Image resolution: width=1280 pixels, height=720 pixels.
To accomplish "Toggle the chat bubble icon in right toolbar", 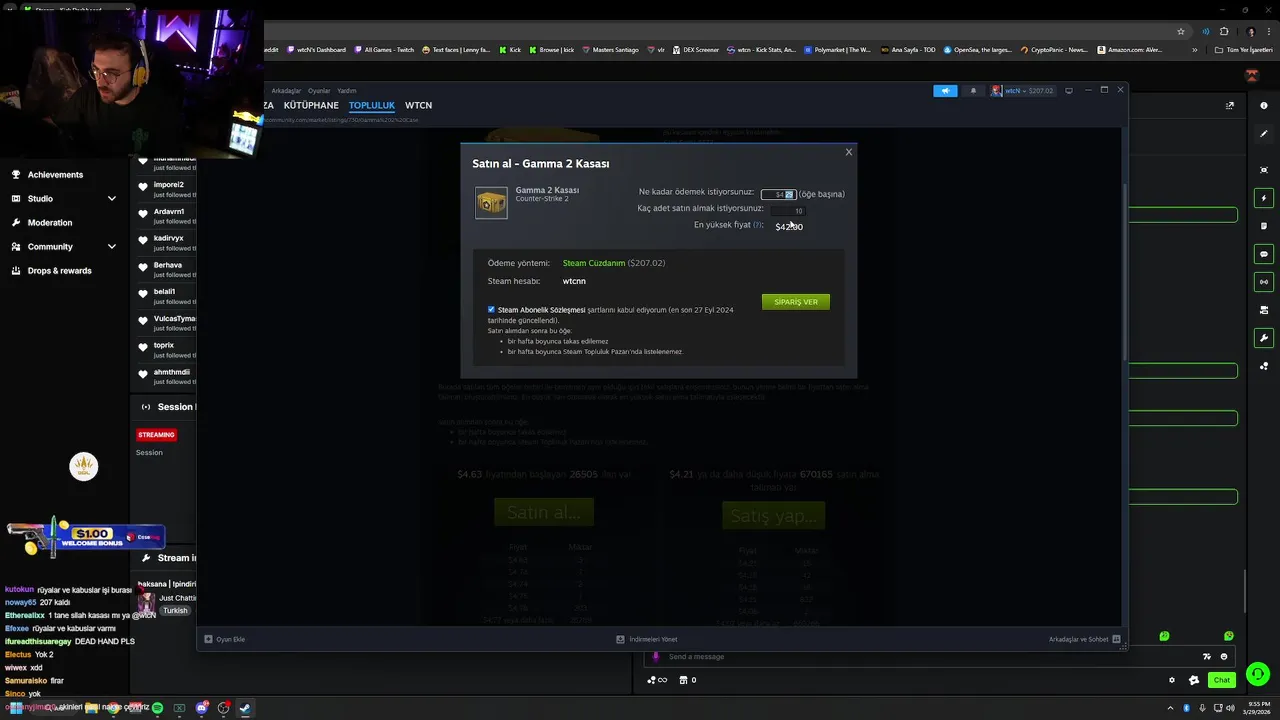I will (1264, 254).
